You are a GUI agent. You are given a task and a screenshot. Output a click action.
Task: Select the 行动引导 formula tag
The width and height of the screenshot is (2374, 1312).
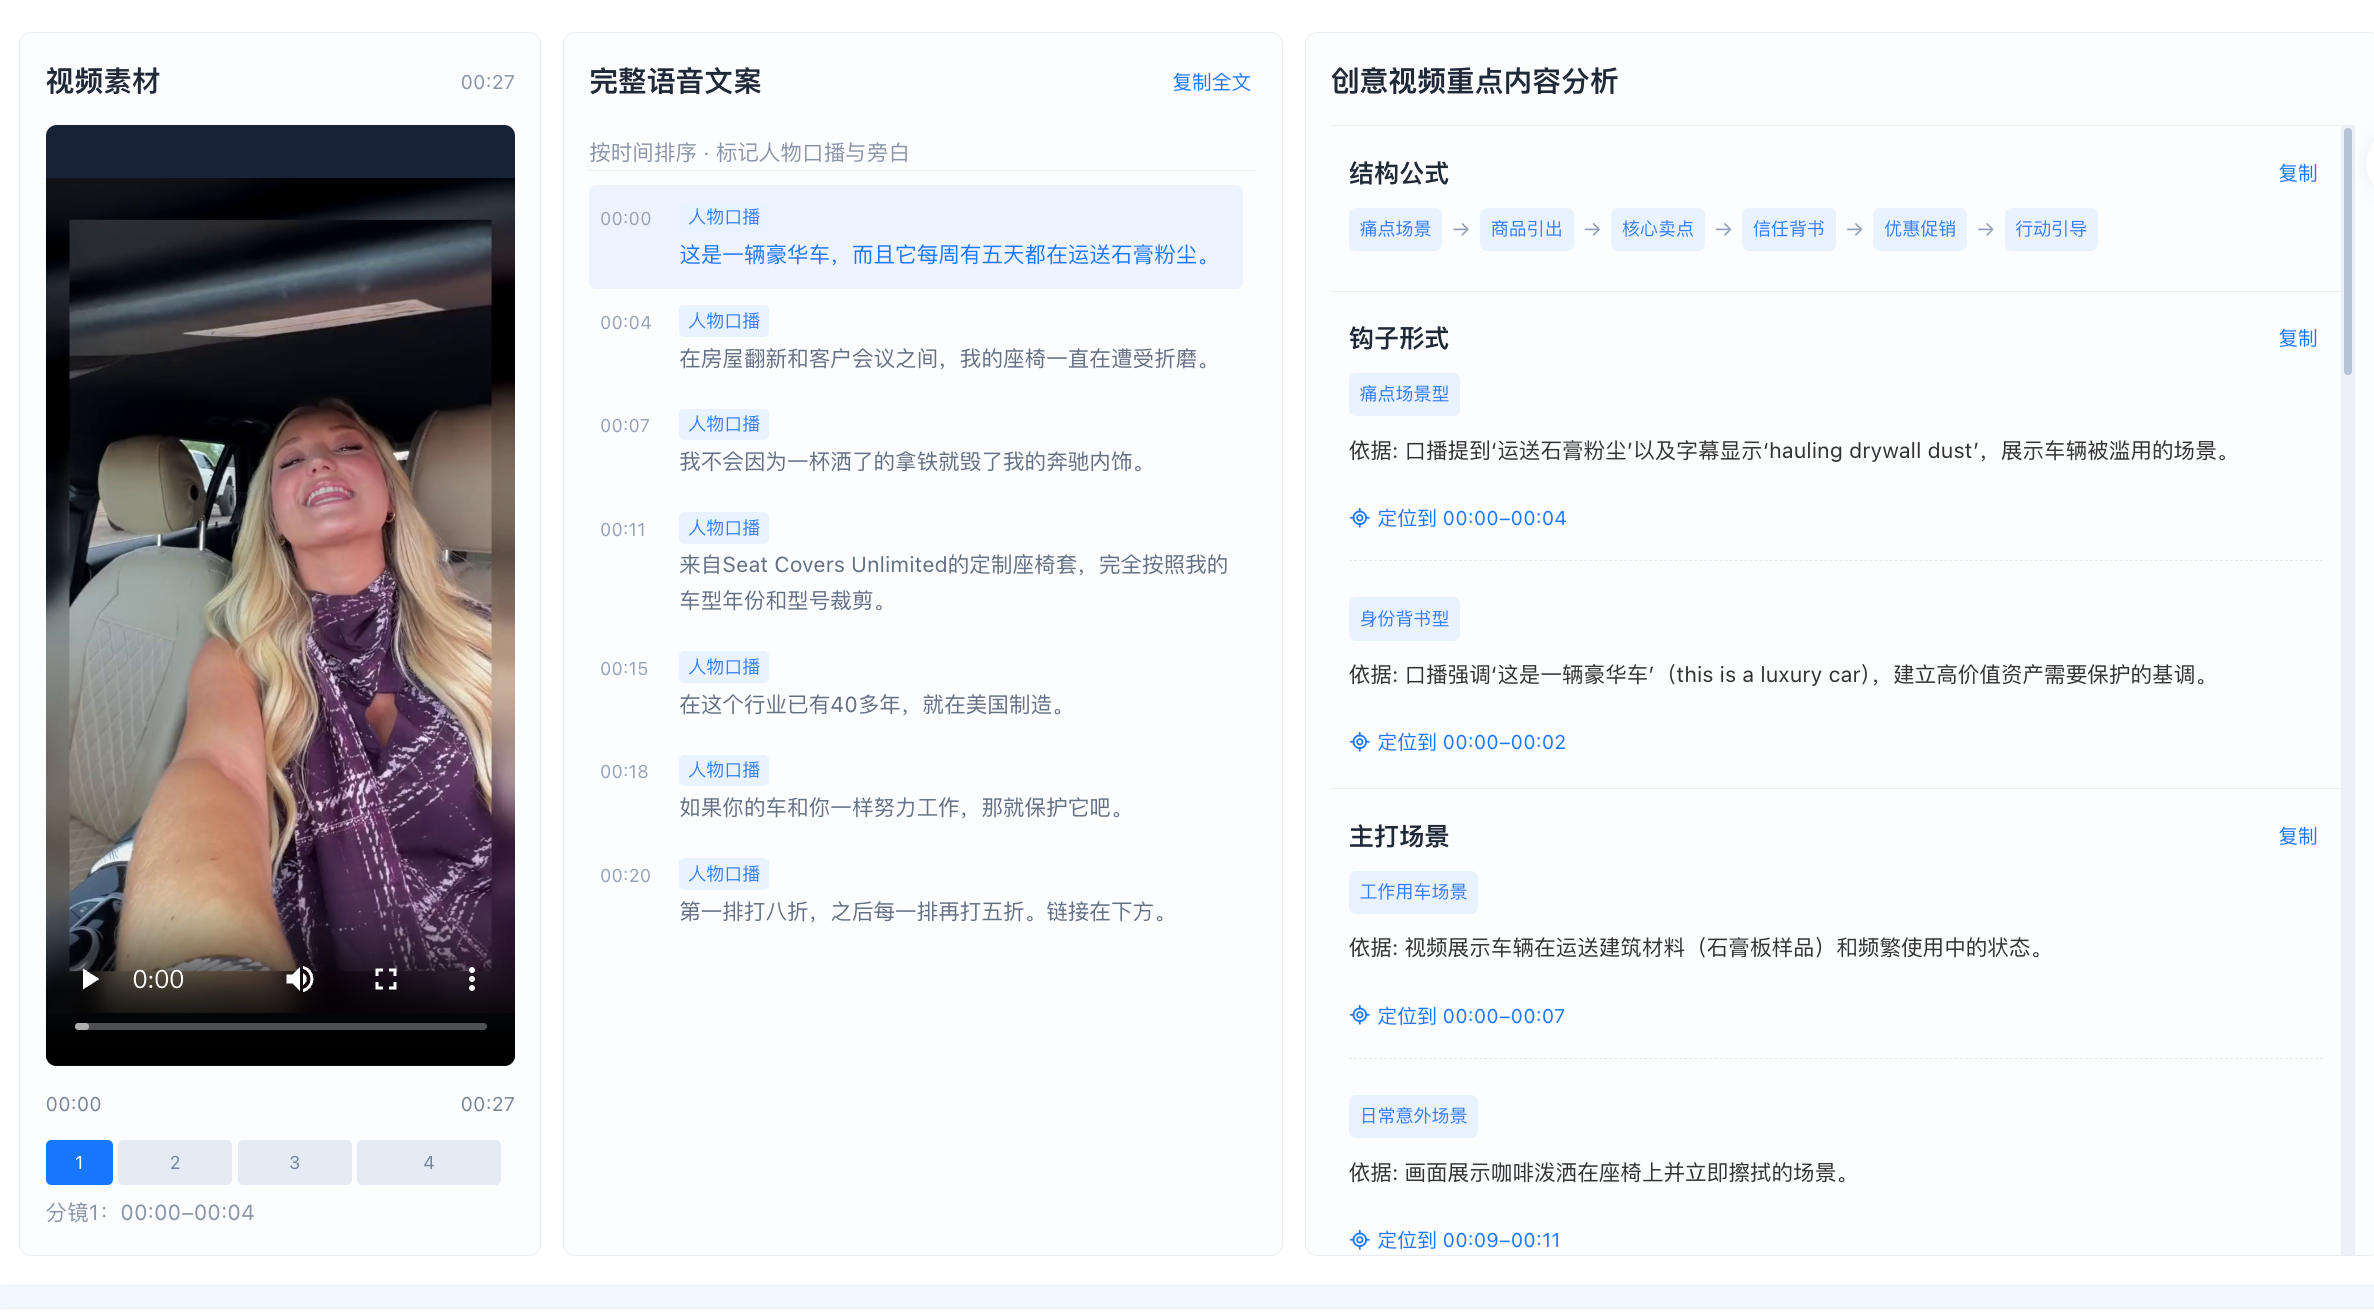pos(2050,229)
